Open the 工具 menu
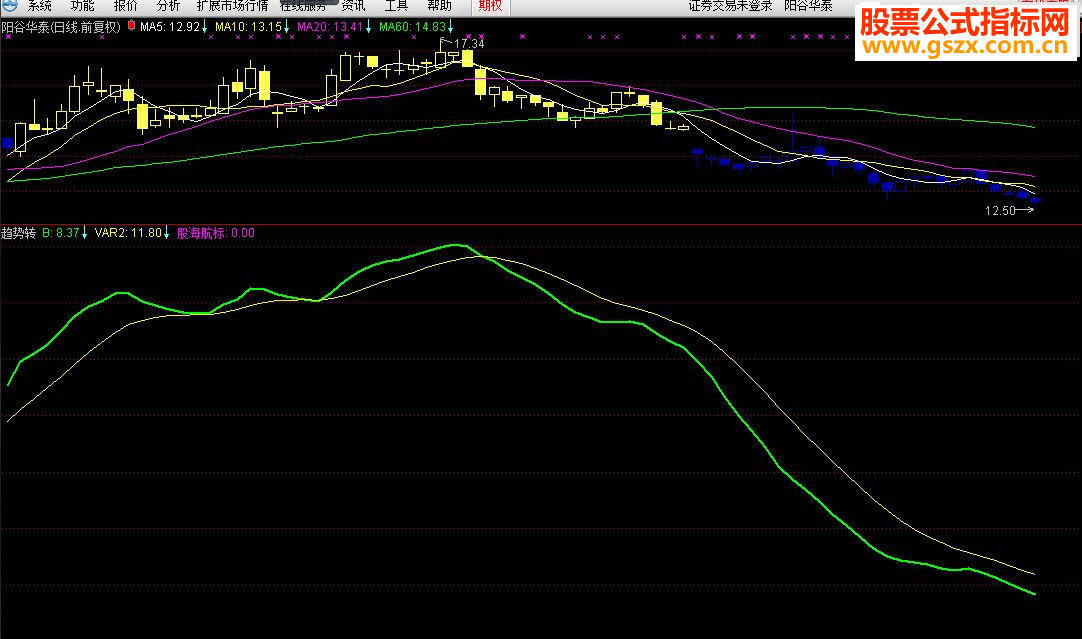This screenshot has width=1082, height=639. click(x=396, y=6)
